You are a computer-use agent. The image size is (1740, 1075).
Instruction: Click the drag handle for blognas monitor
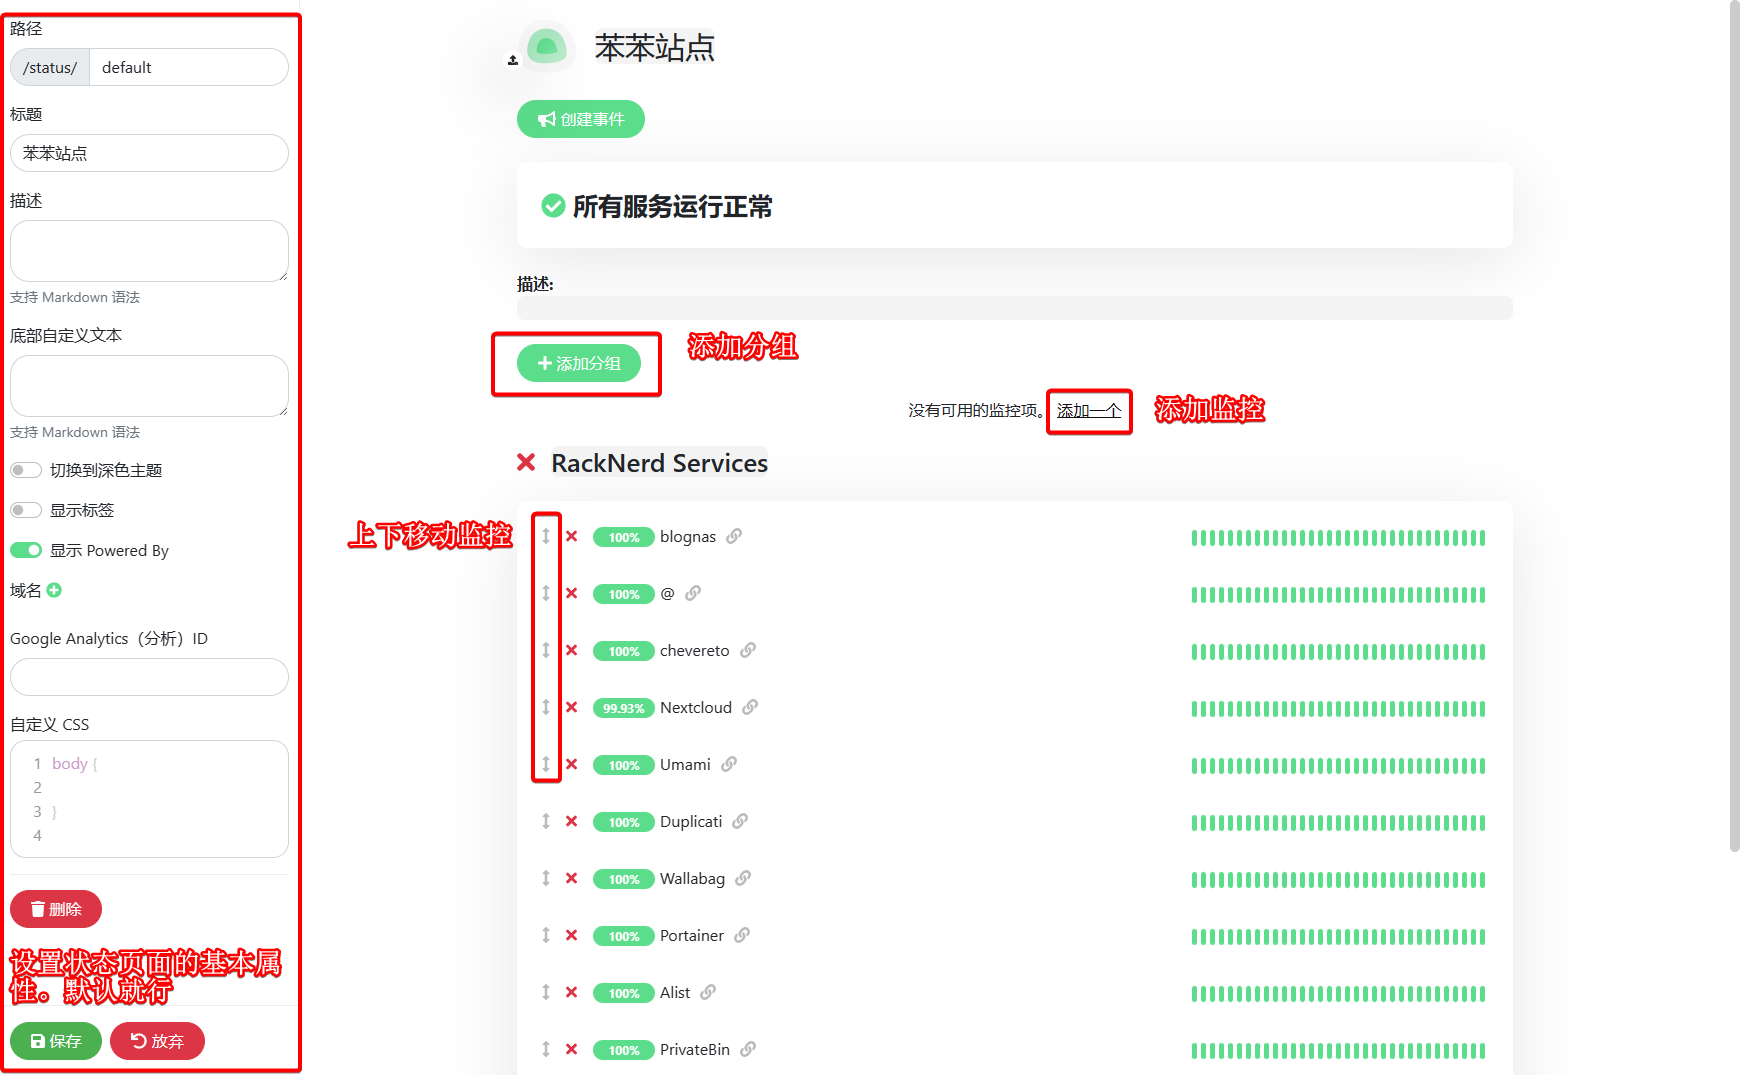[x=546, y=536]
